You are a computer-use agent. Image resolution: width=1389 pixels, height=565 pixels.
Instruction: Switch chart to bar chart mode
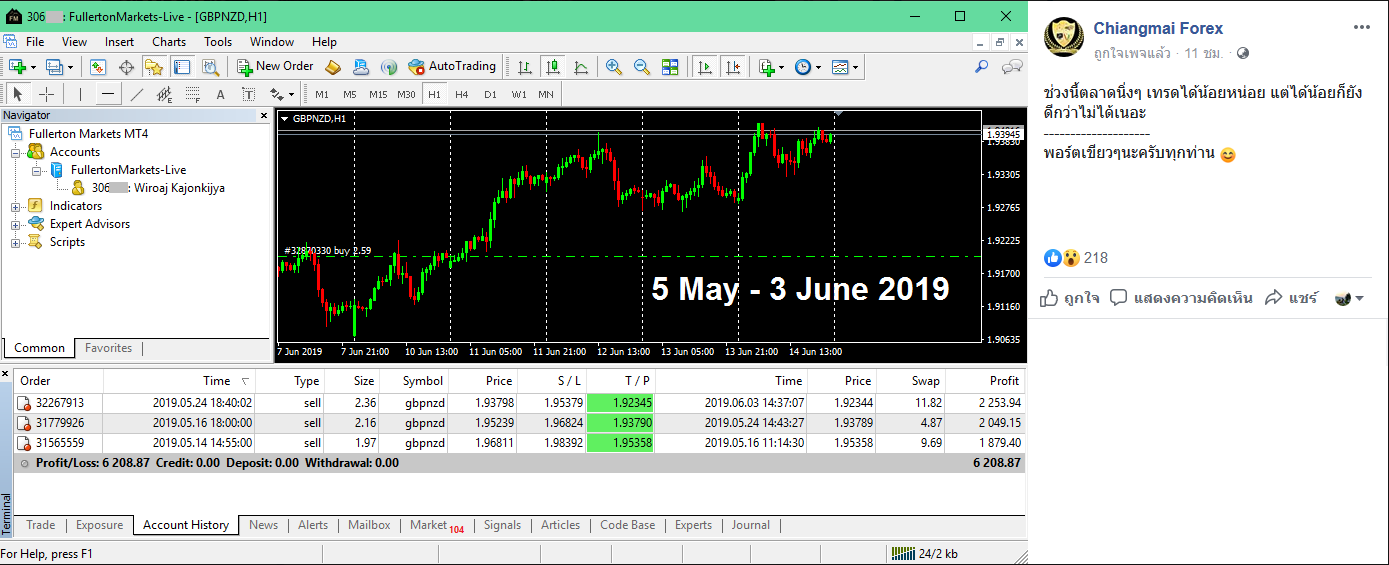[x=524, y=67]
